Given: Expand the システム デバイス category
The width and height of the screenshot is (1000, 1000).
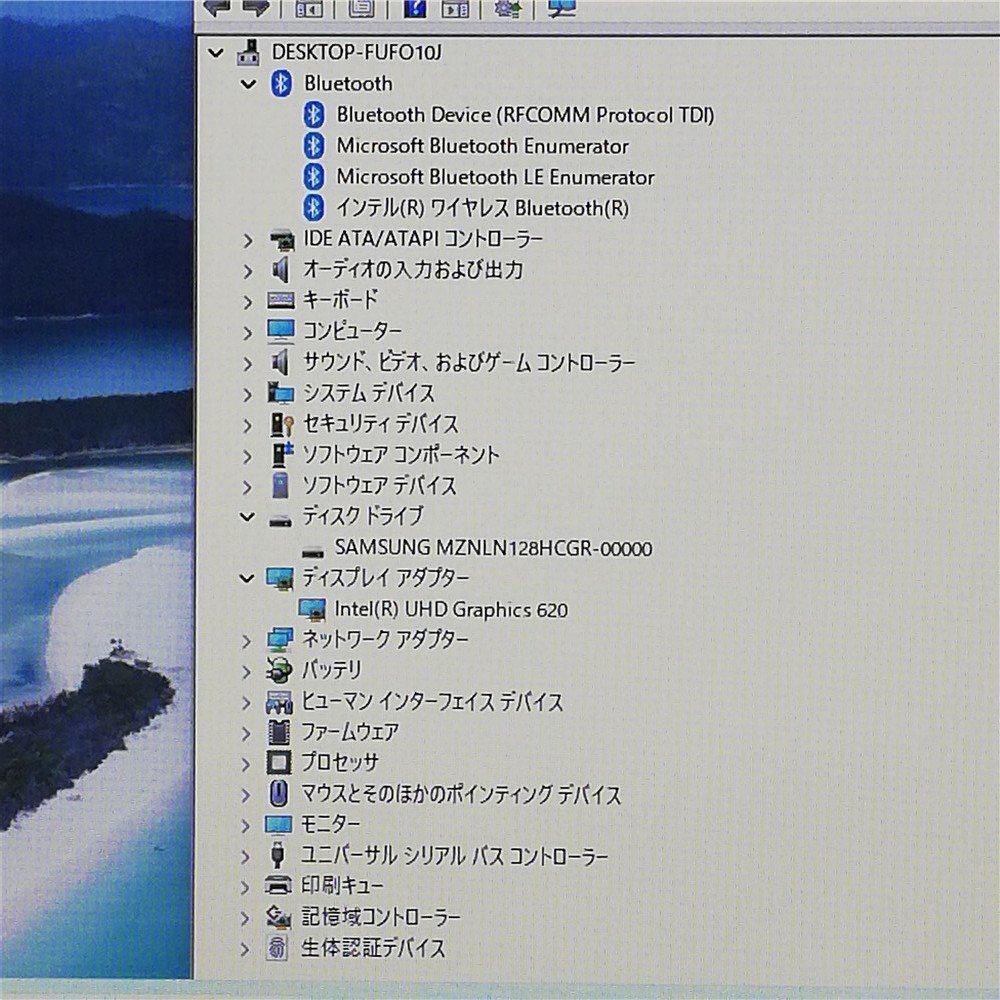Looking at the screenshot, I should (248, 395).
